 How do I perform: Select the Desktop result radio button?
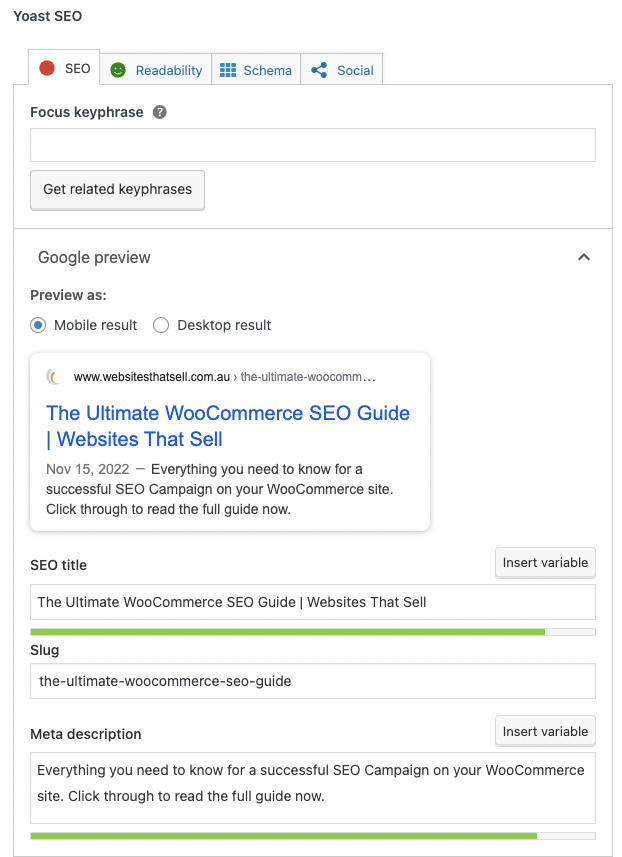click(x=160, y=325)
